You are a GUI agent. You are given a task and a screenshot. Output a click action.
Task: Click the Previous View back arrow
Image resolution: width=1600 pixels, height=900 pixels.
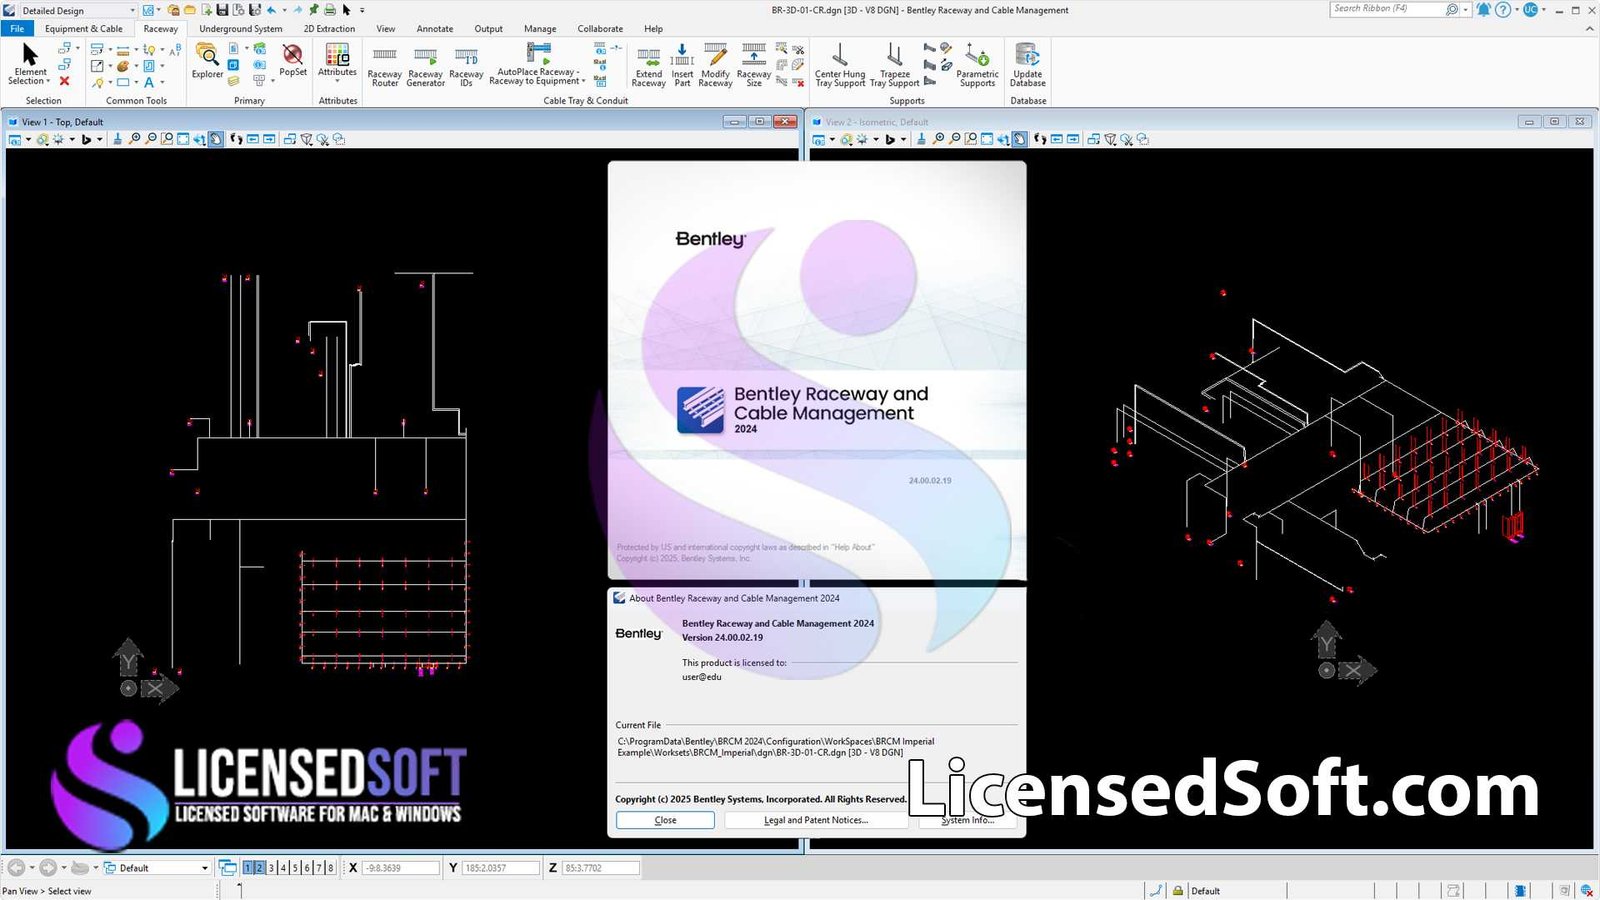pyautogui.click(x=17, y=868)
